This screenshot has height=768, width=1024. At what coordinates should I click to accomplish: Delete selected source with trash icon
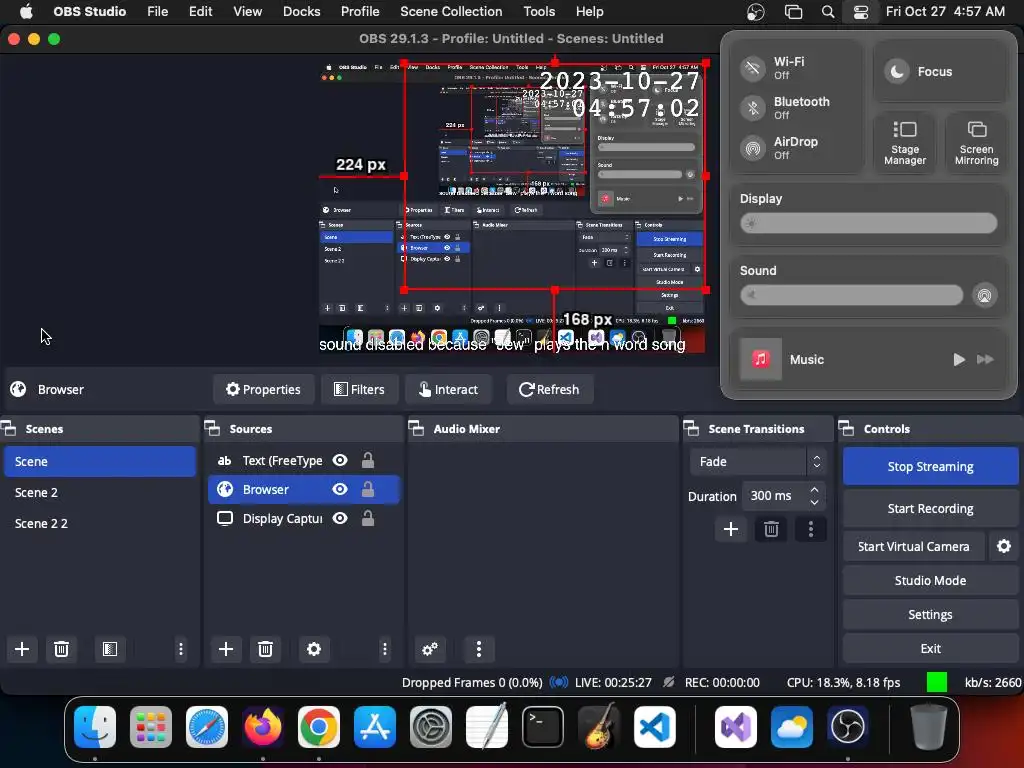(265, 649)
